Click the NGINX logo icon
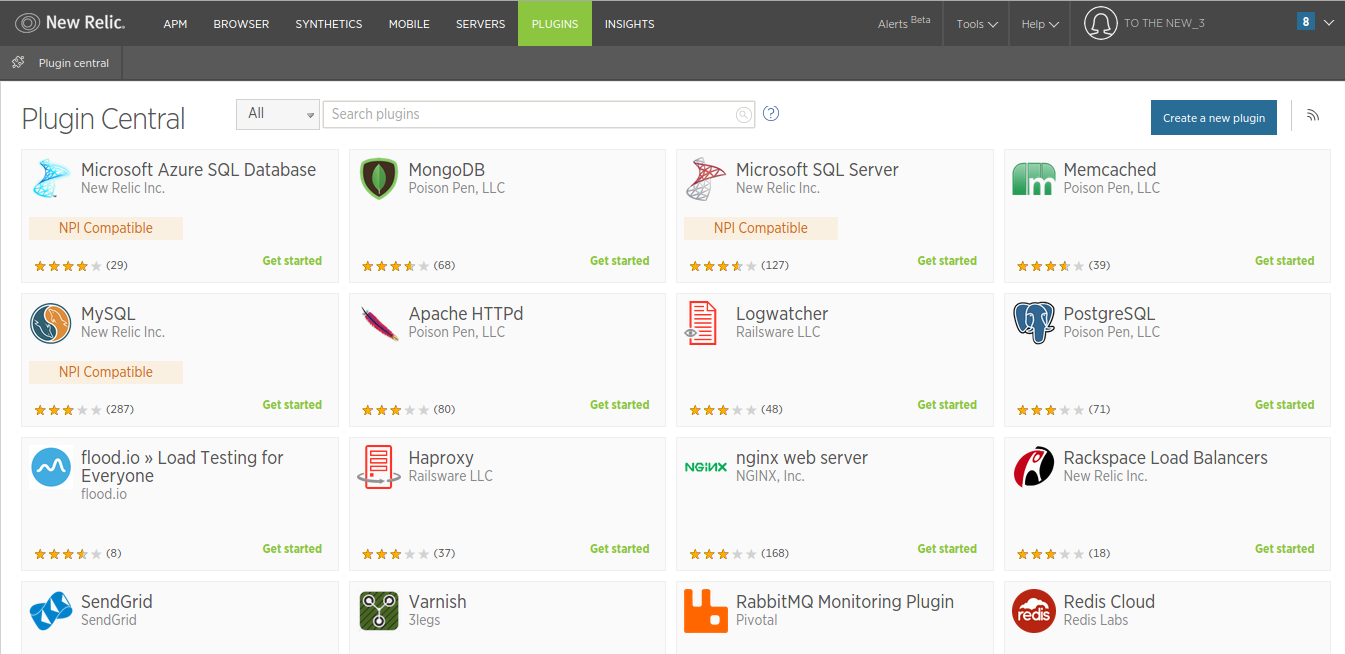 coord(706,467)
